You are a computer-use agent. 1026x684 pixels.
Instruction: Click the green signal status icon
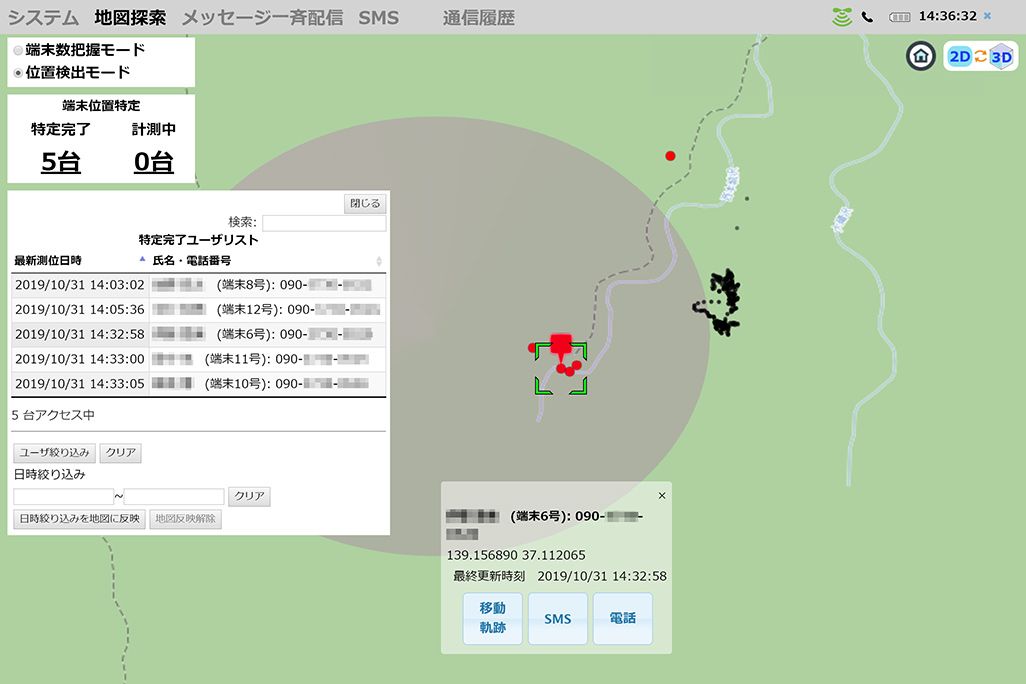pyautogui.click(x=842, y=17)
